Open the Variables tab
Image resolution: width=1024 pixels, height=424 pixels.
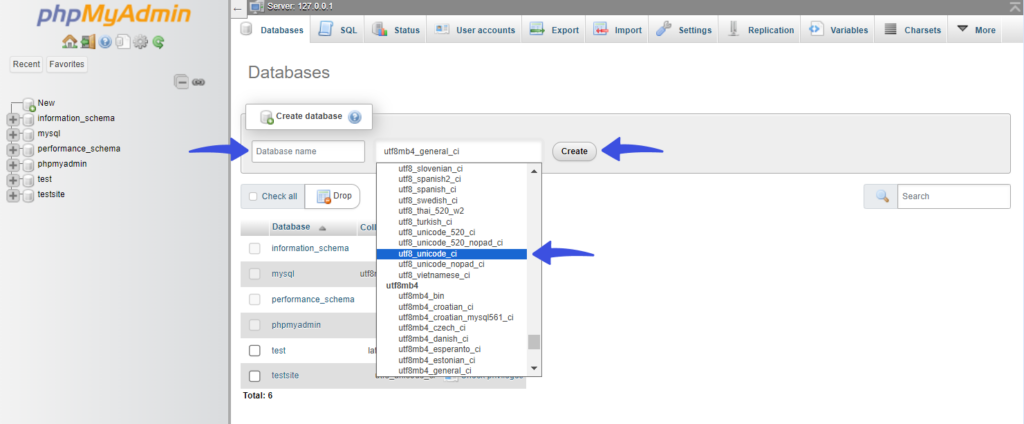[x=839, y=30]
